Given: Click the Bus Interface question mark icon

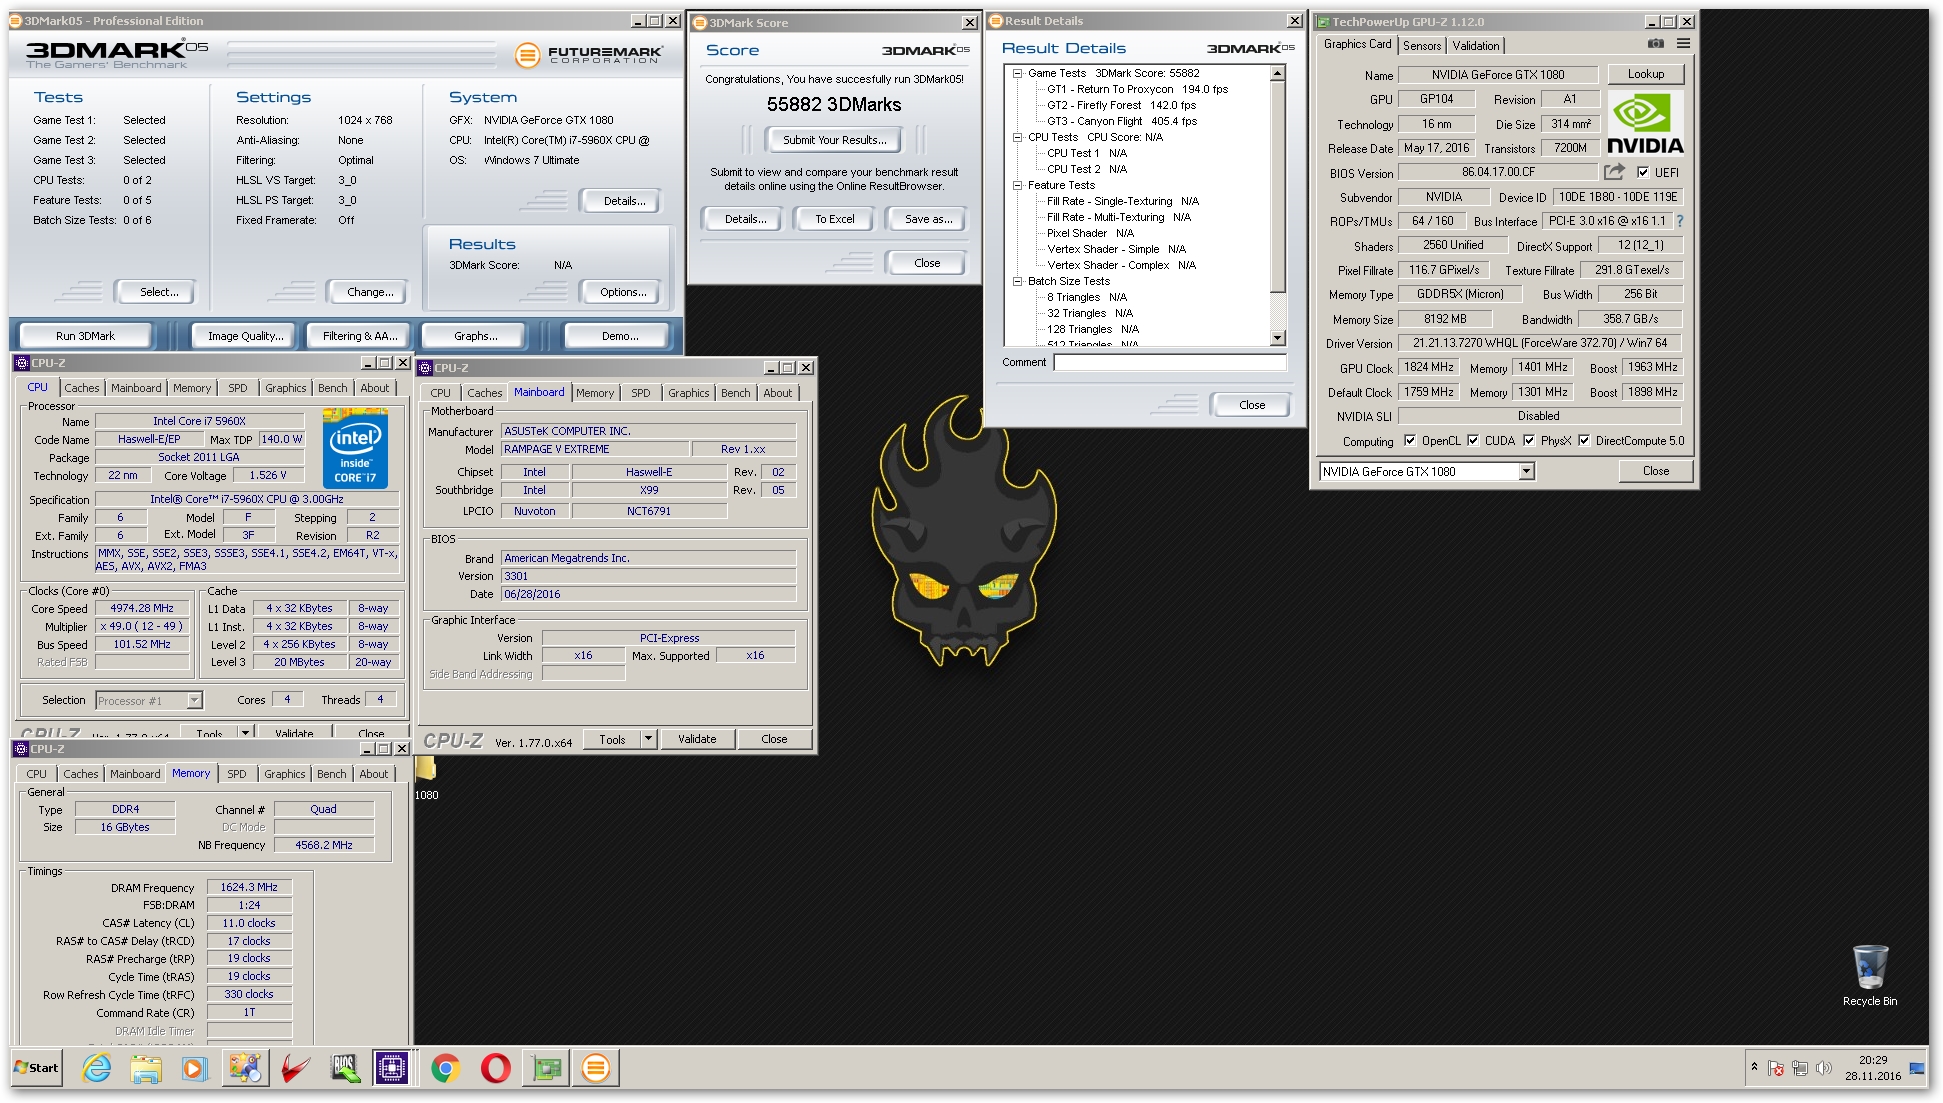Looking at the screenshot, I should [1680, 221].
